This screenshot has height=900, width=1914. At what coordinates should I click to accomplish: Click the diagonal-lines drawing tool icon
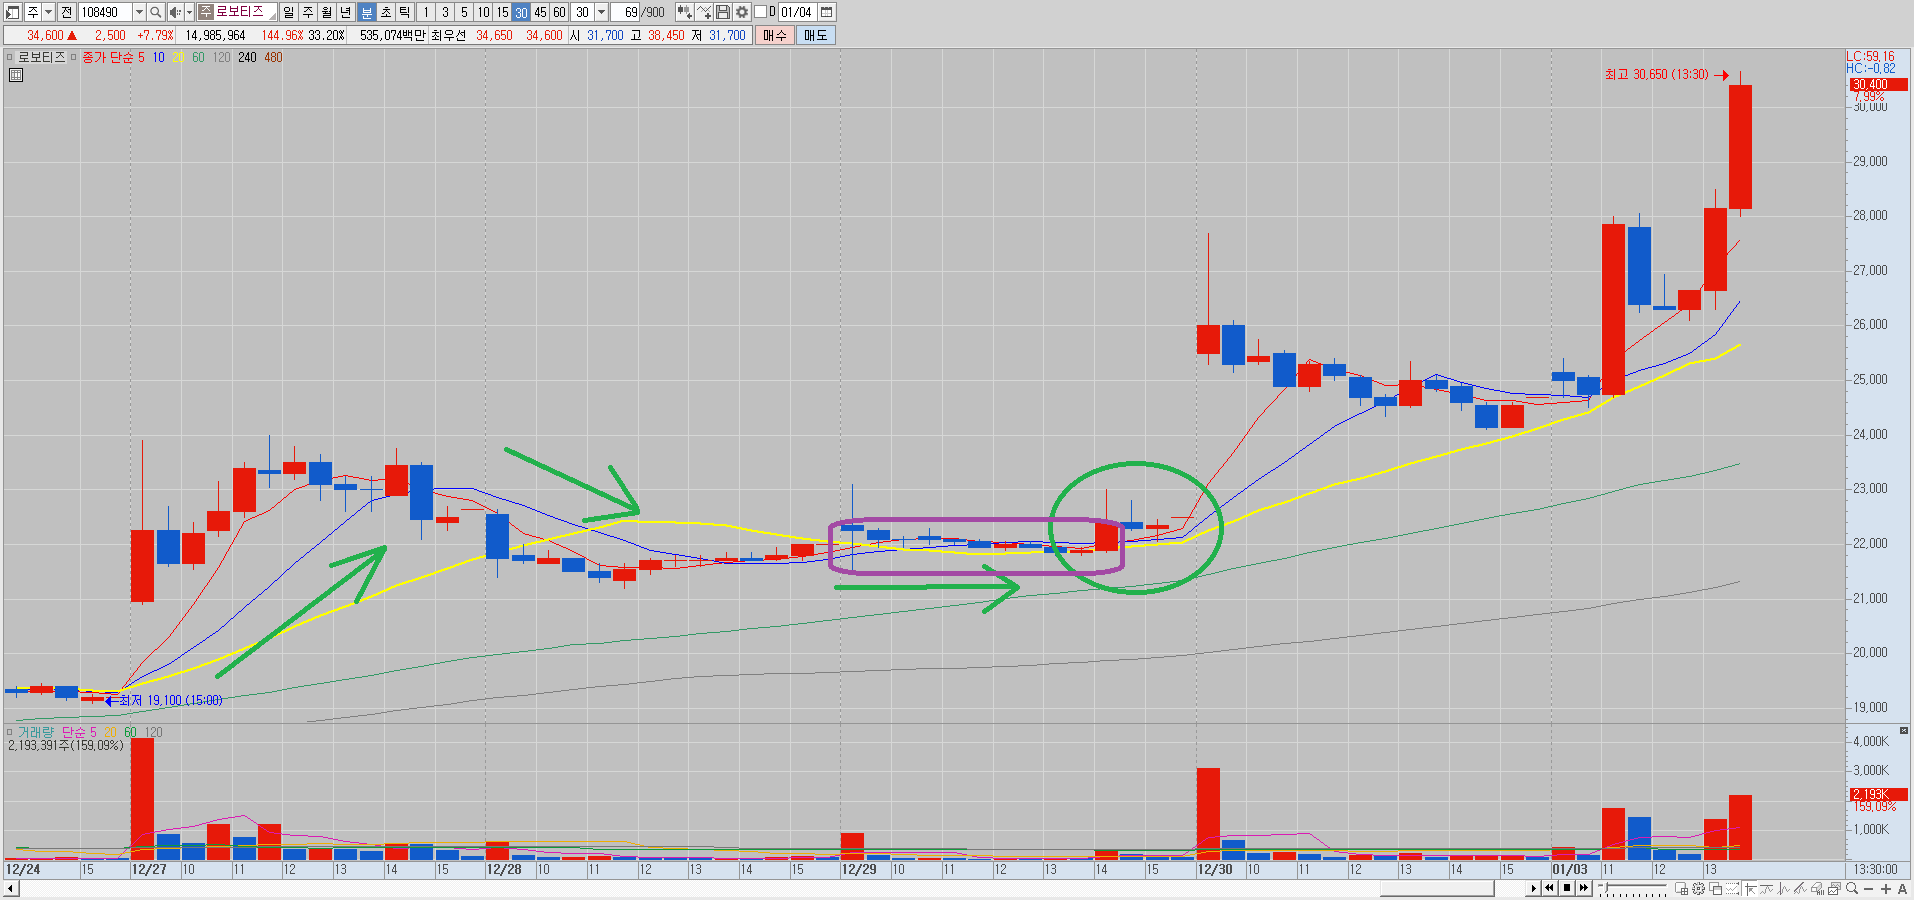tap(1801, 888)
